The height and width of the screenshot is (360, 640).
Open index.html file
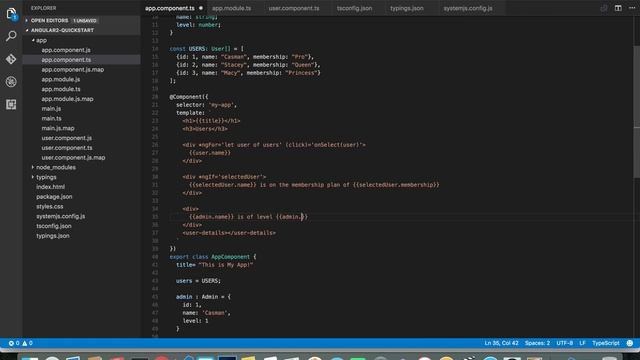pyautogui.click(x=50, y=187)
